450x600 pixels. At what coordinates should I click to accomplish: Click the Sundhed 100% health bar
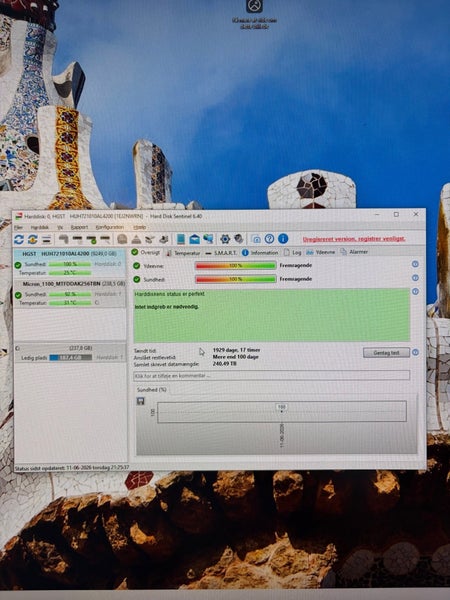[x=236, y=279]
